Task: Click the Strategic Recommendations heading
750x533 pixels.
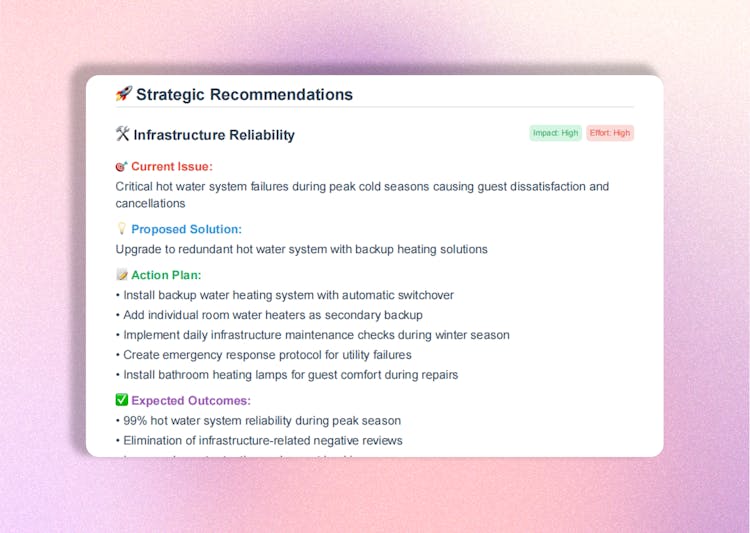Action: pyautogui.click(x=244, y=95)
